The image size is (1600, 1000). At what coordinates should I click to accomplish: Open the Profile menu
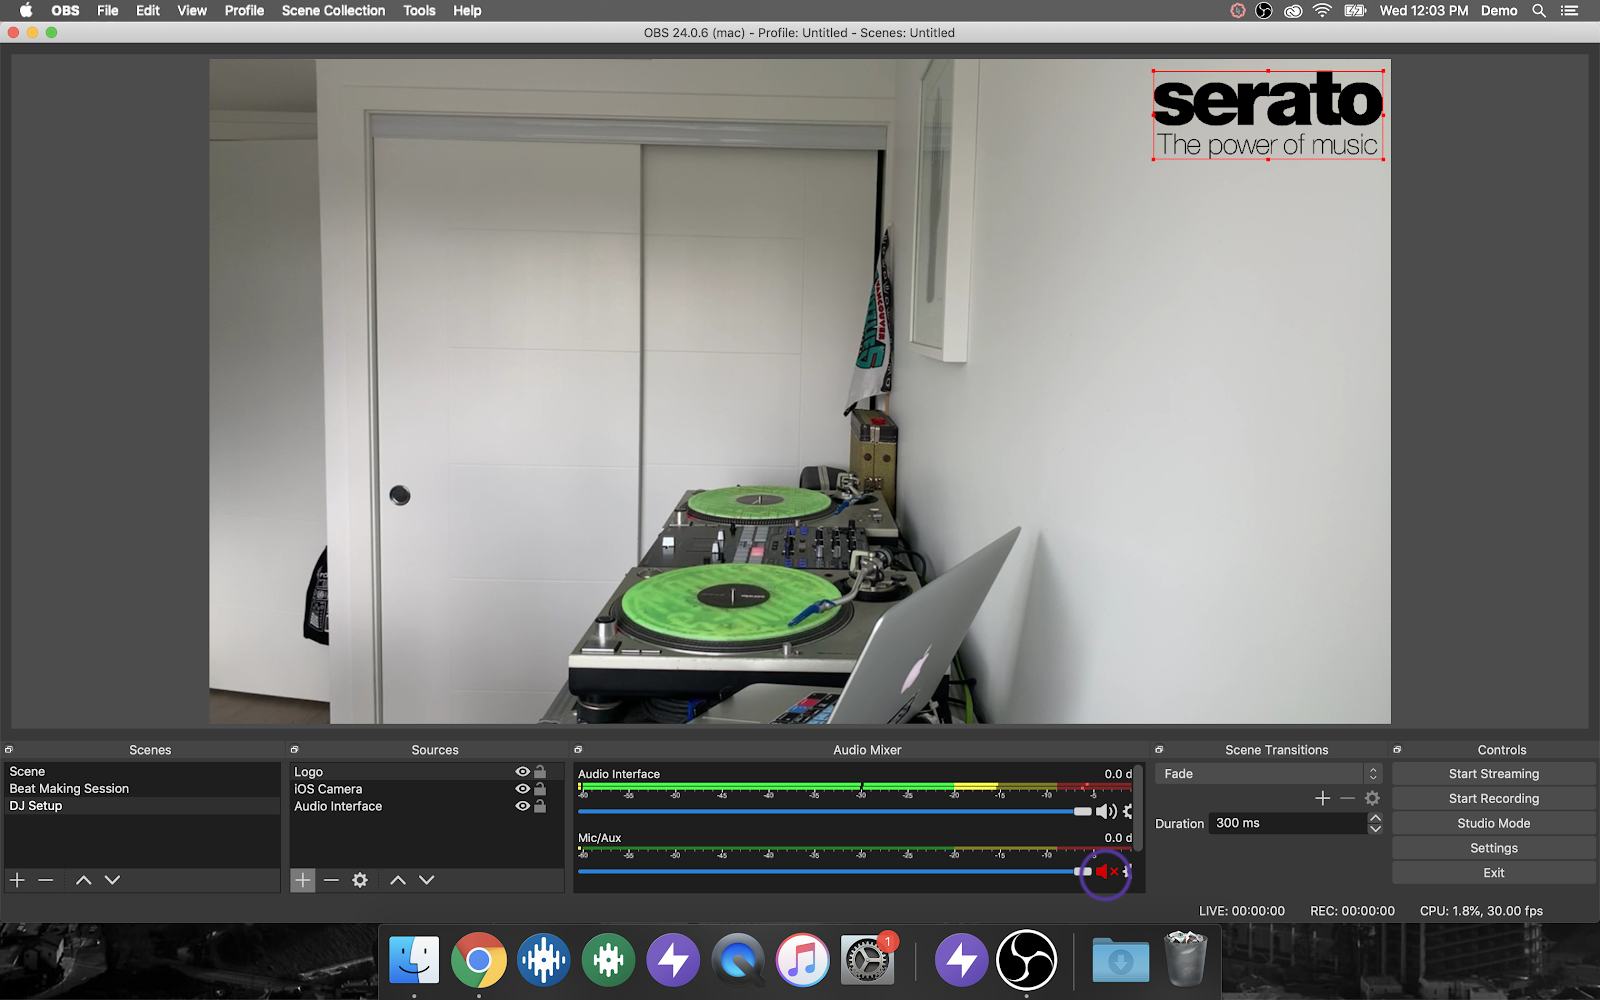point(244,11)
